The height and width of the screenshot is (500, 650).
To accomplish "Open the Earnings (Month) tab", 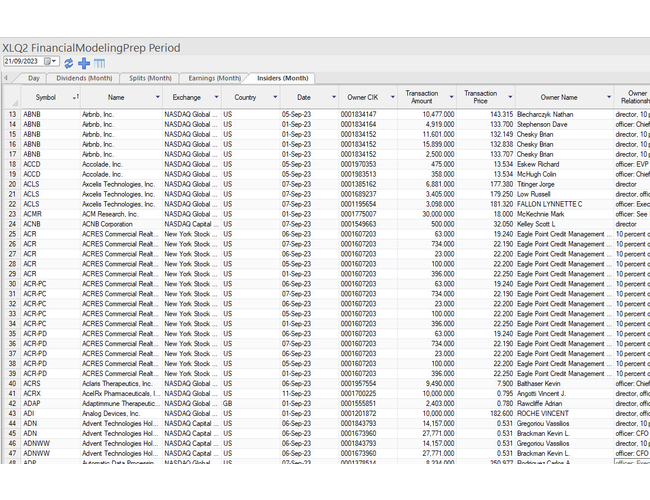I will point(214,78).
